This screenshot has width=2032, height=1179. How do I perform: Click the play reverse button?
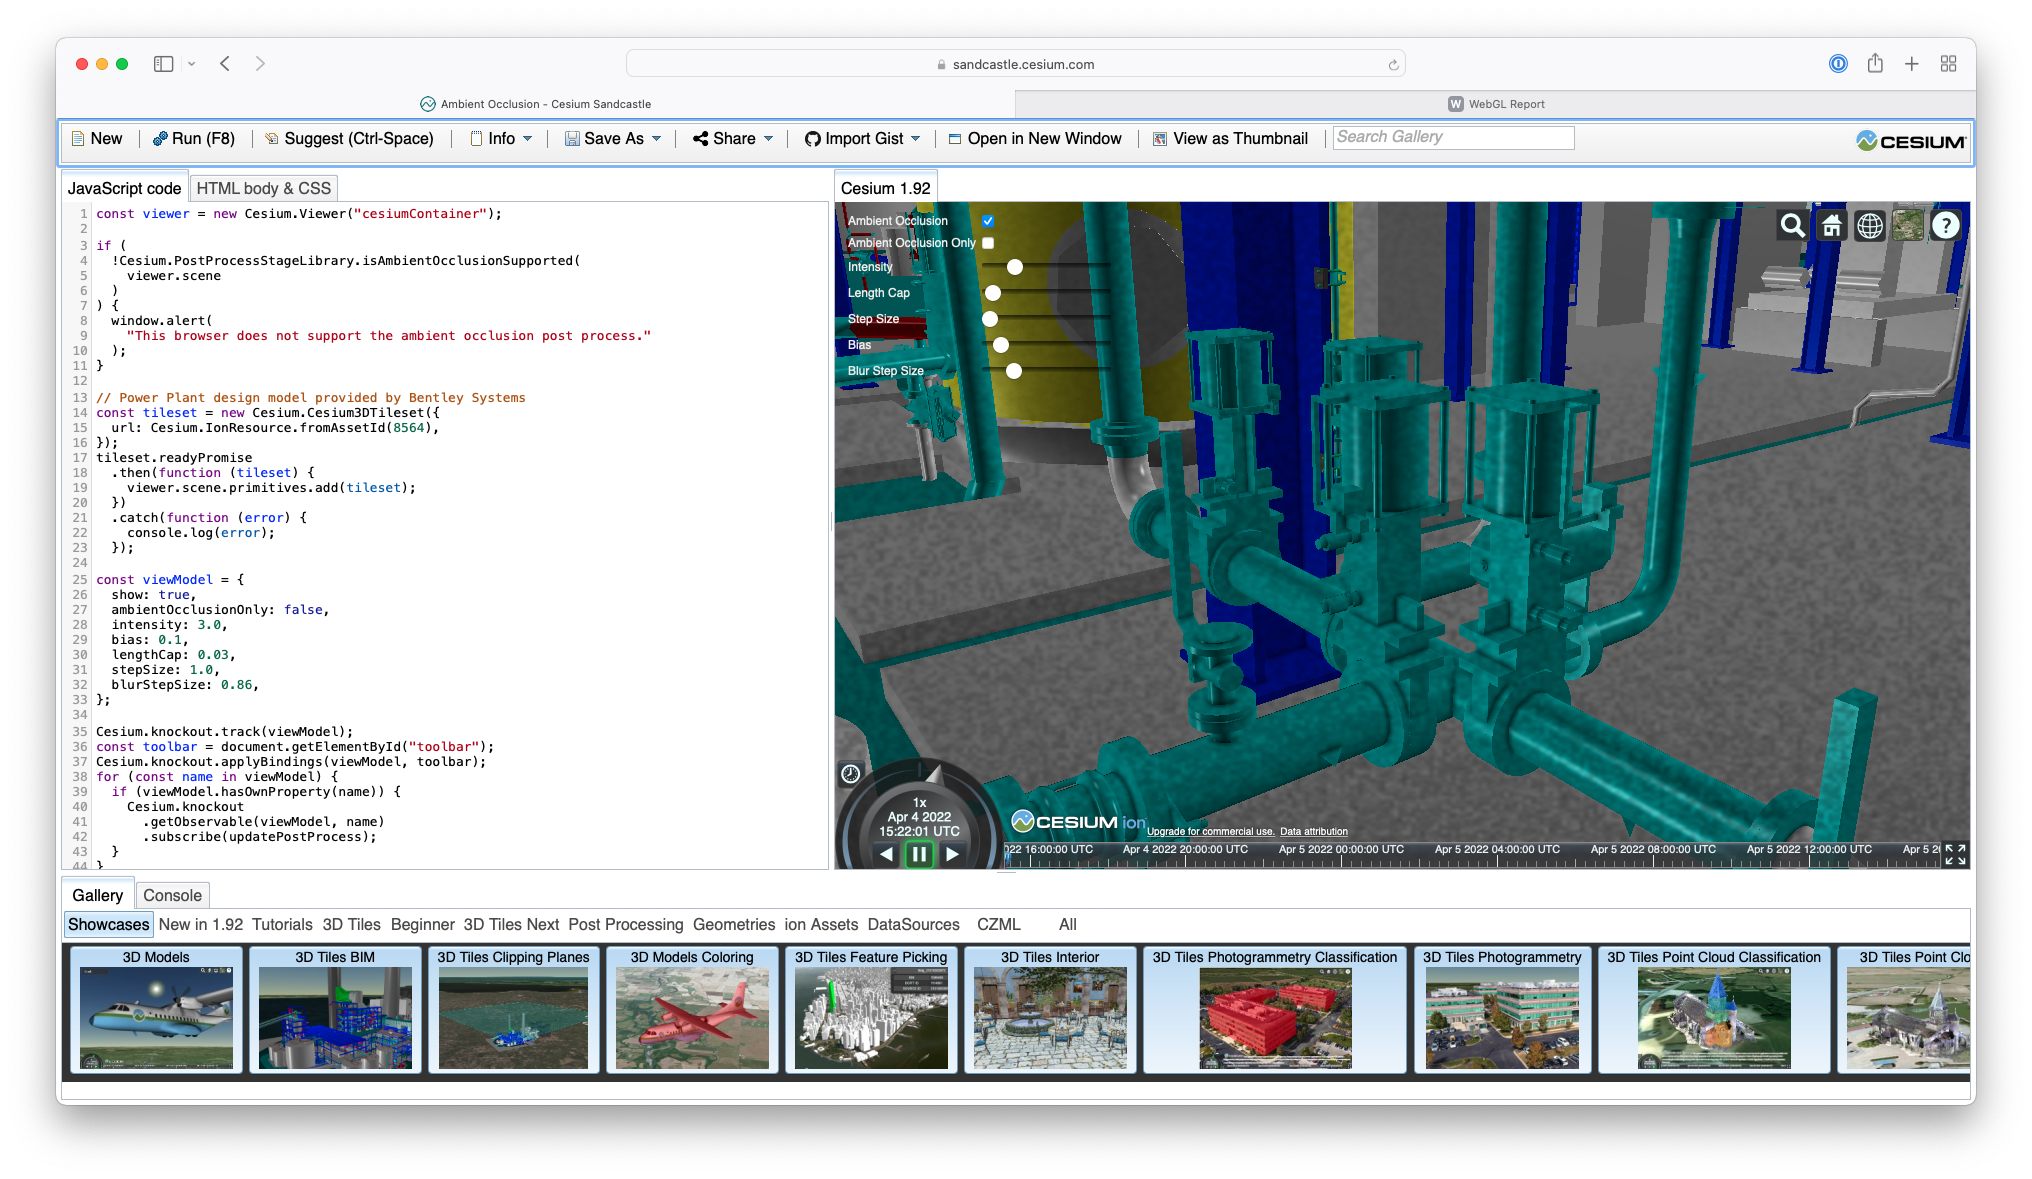(x=887, y=854)
